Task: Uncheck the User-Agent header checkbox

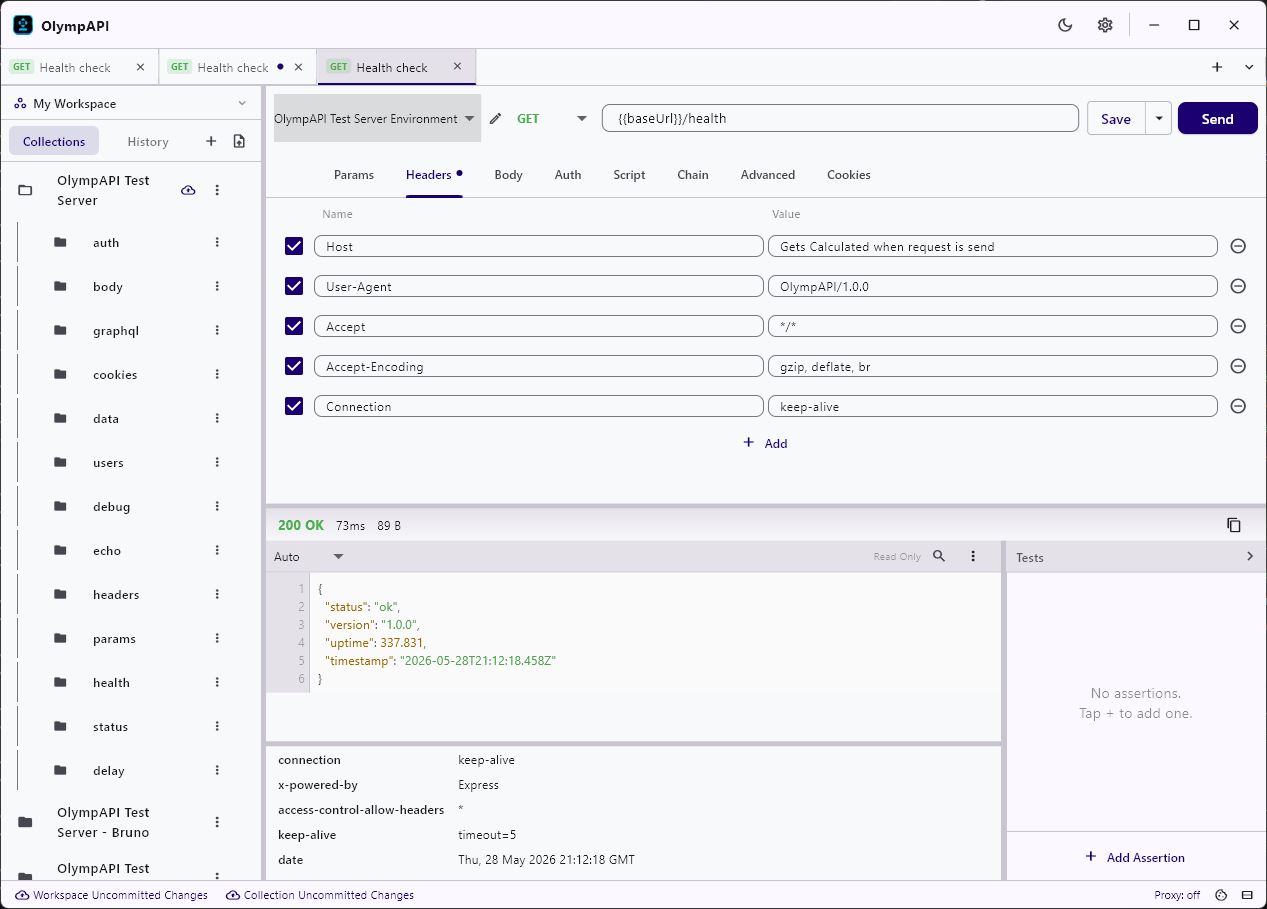Action: (x=294, y=286)
